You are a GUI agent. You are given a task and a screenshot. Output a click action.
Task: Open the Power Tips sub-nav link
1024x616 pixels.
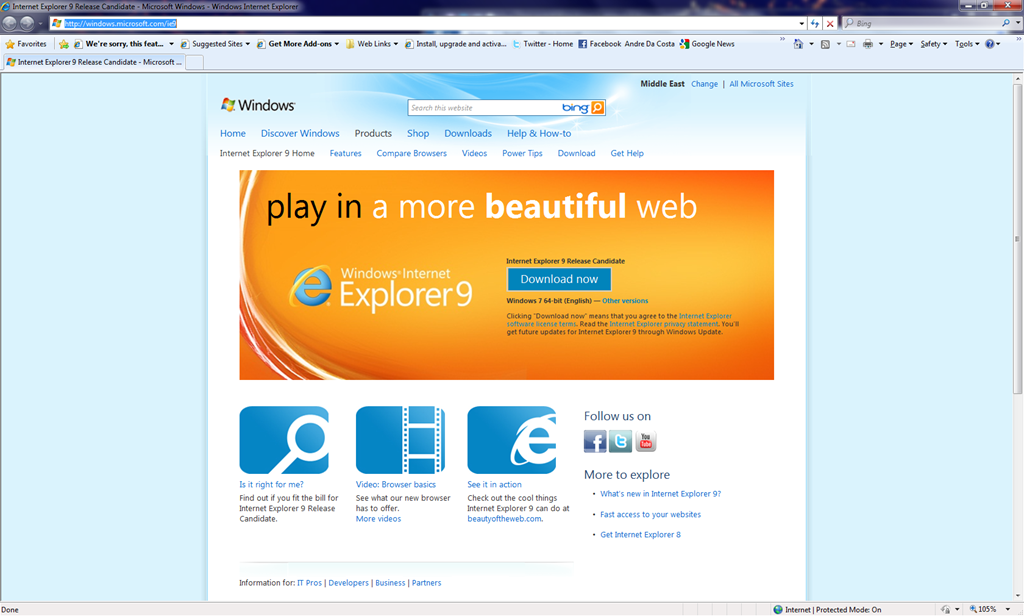click(x=522, y=154)
